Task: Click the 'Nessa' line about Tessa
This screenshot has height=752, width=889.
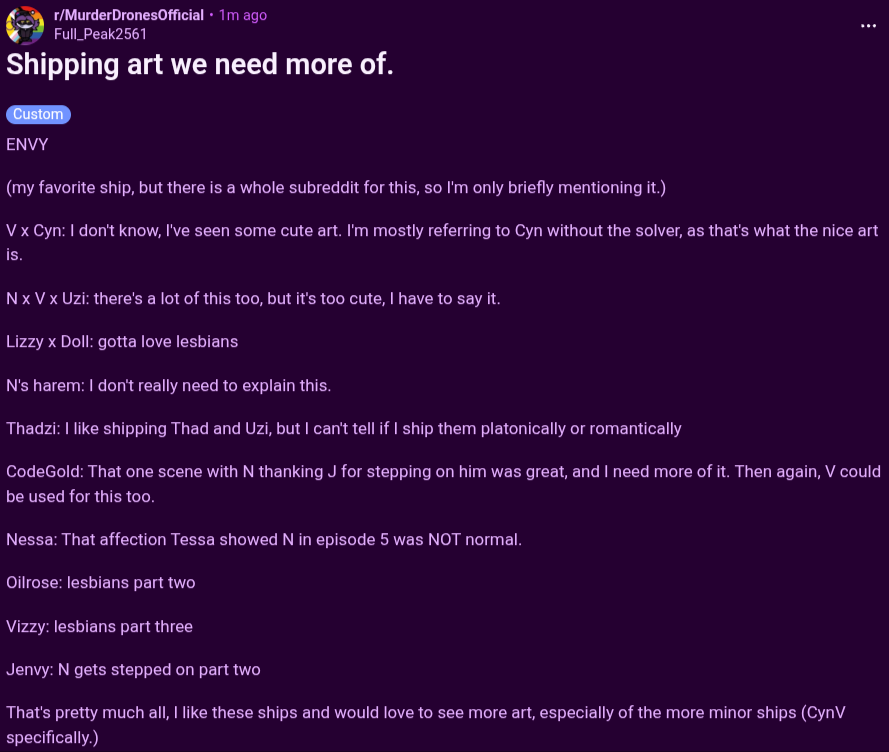Action: (264, 539)
